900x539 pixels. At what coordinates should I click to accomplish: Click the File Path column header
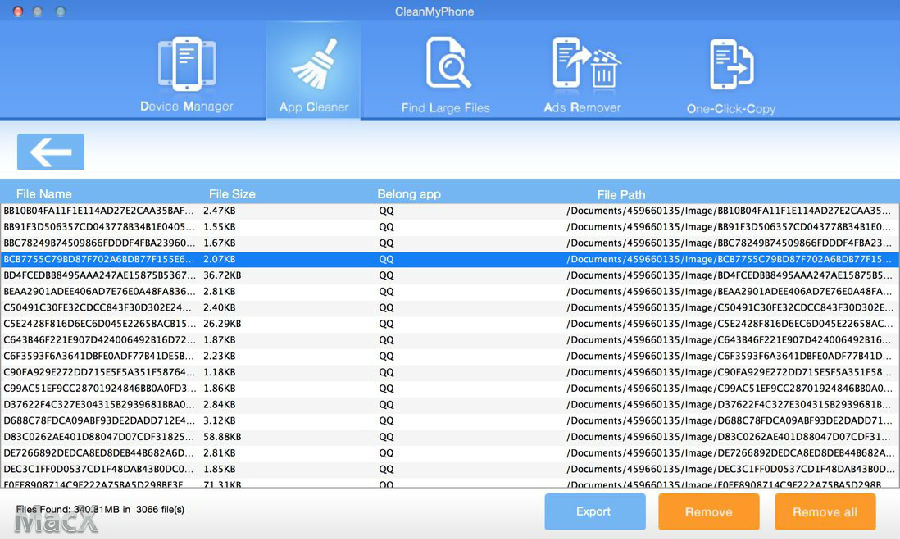click(621, 194)
